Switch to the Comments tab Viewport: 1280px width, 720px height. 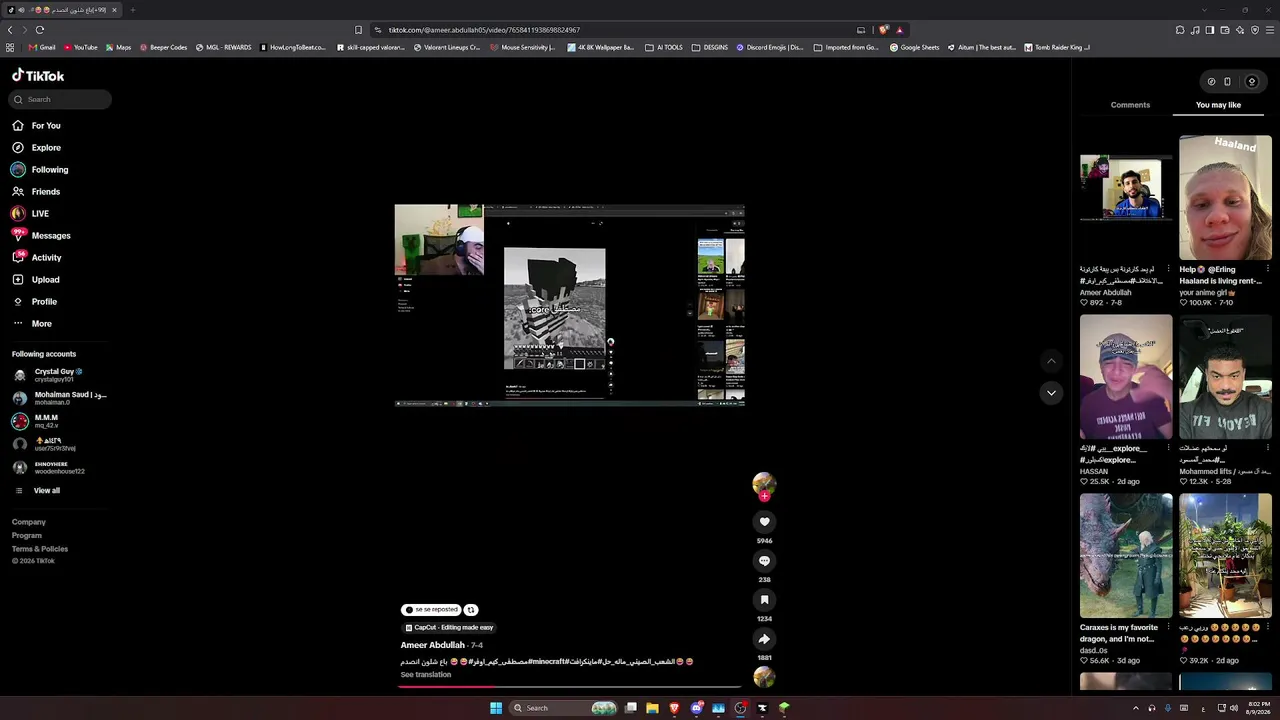pos(1130,105)
